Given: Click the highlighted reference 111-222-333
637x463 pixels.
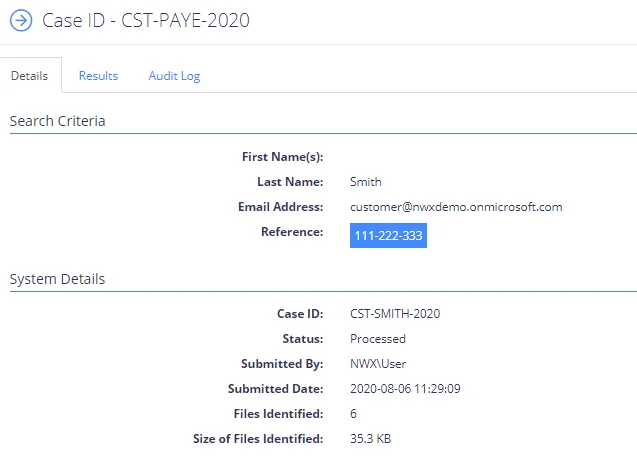Looking at the screenshot, I should tap(388, 236).
